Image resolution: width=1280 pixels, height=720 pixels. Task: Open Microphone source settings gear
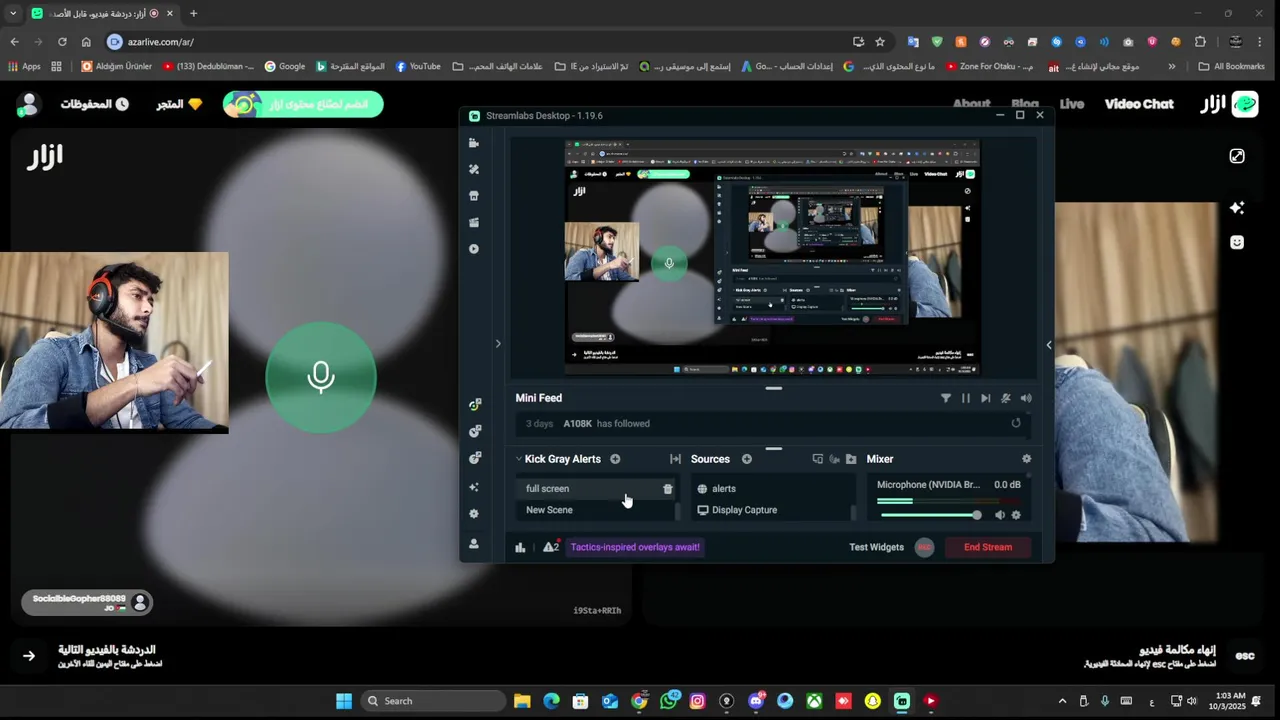pyautogui.click(x=1016, y=515)
